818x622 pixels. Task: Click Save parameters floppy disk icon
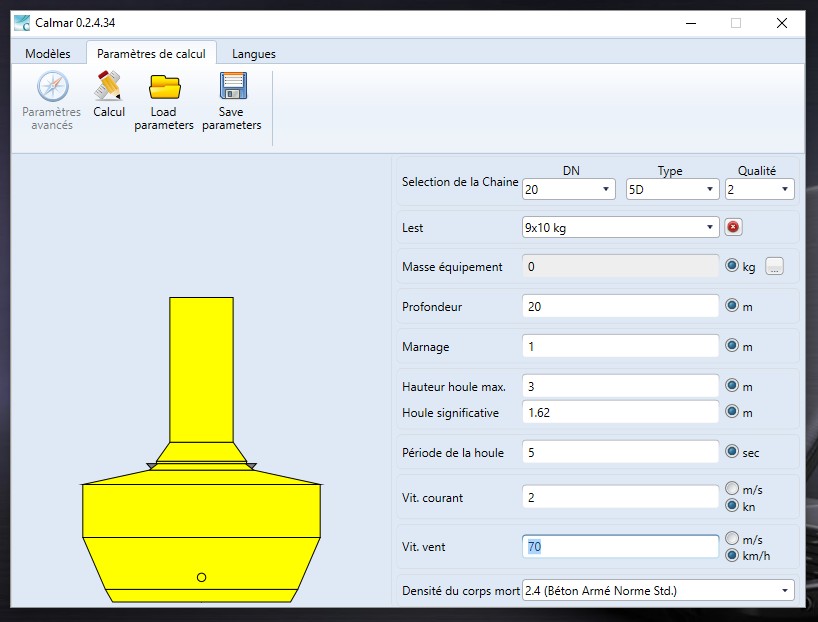pos(232,88)
